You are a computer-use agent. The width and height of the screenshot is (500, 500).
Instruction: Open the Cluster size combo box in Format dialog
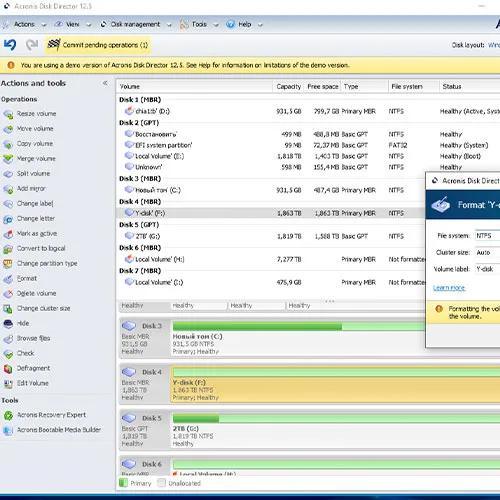click(487, 252)
